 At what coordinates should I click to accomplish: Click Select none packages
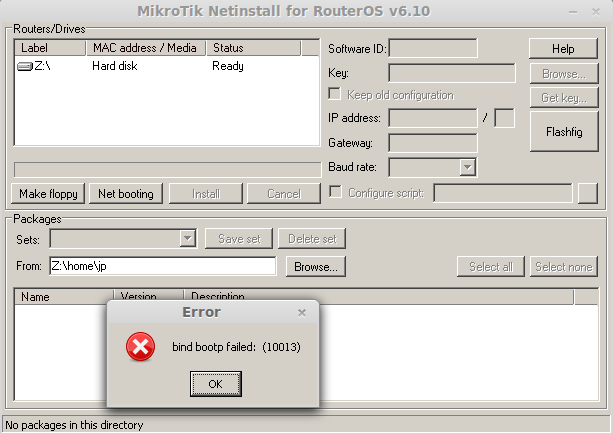point(564,267)
